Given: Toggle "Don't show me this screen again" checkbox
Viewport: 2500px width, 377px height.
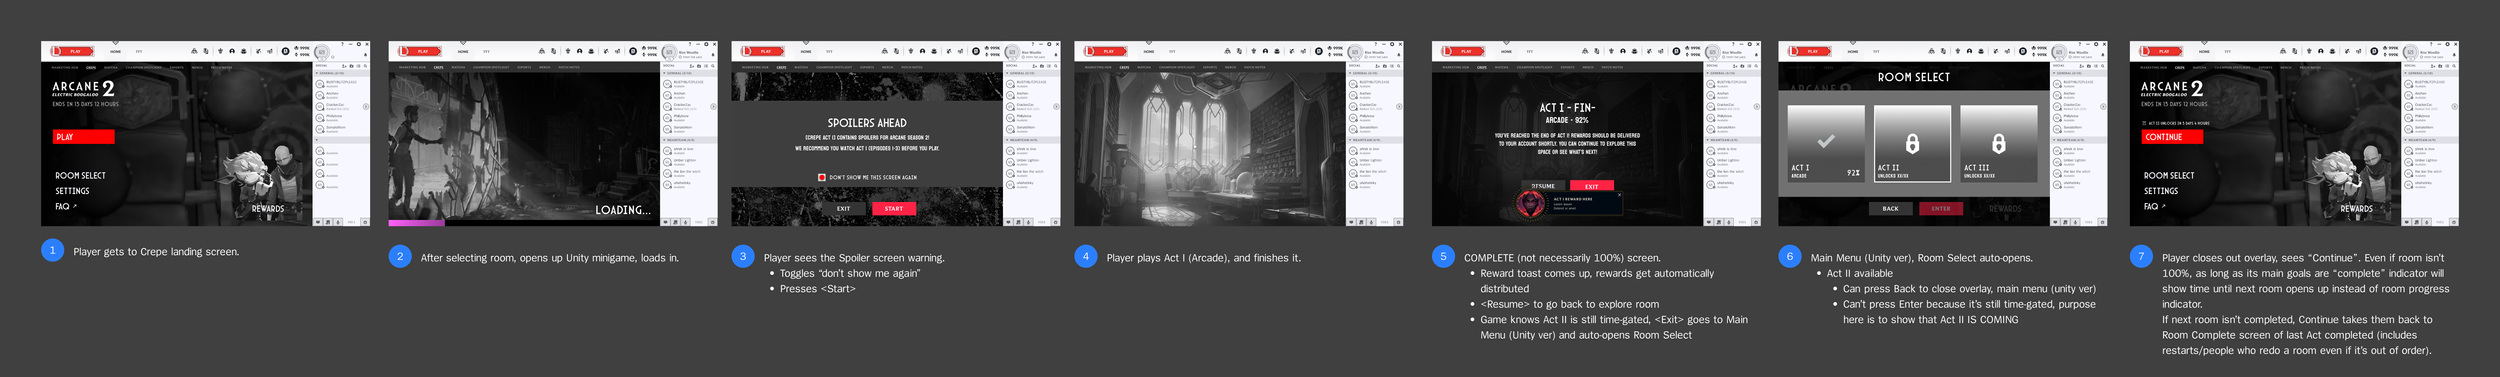Looking at the screenshot, I should point(822,177).
